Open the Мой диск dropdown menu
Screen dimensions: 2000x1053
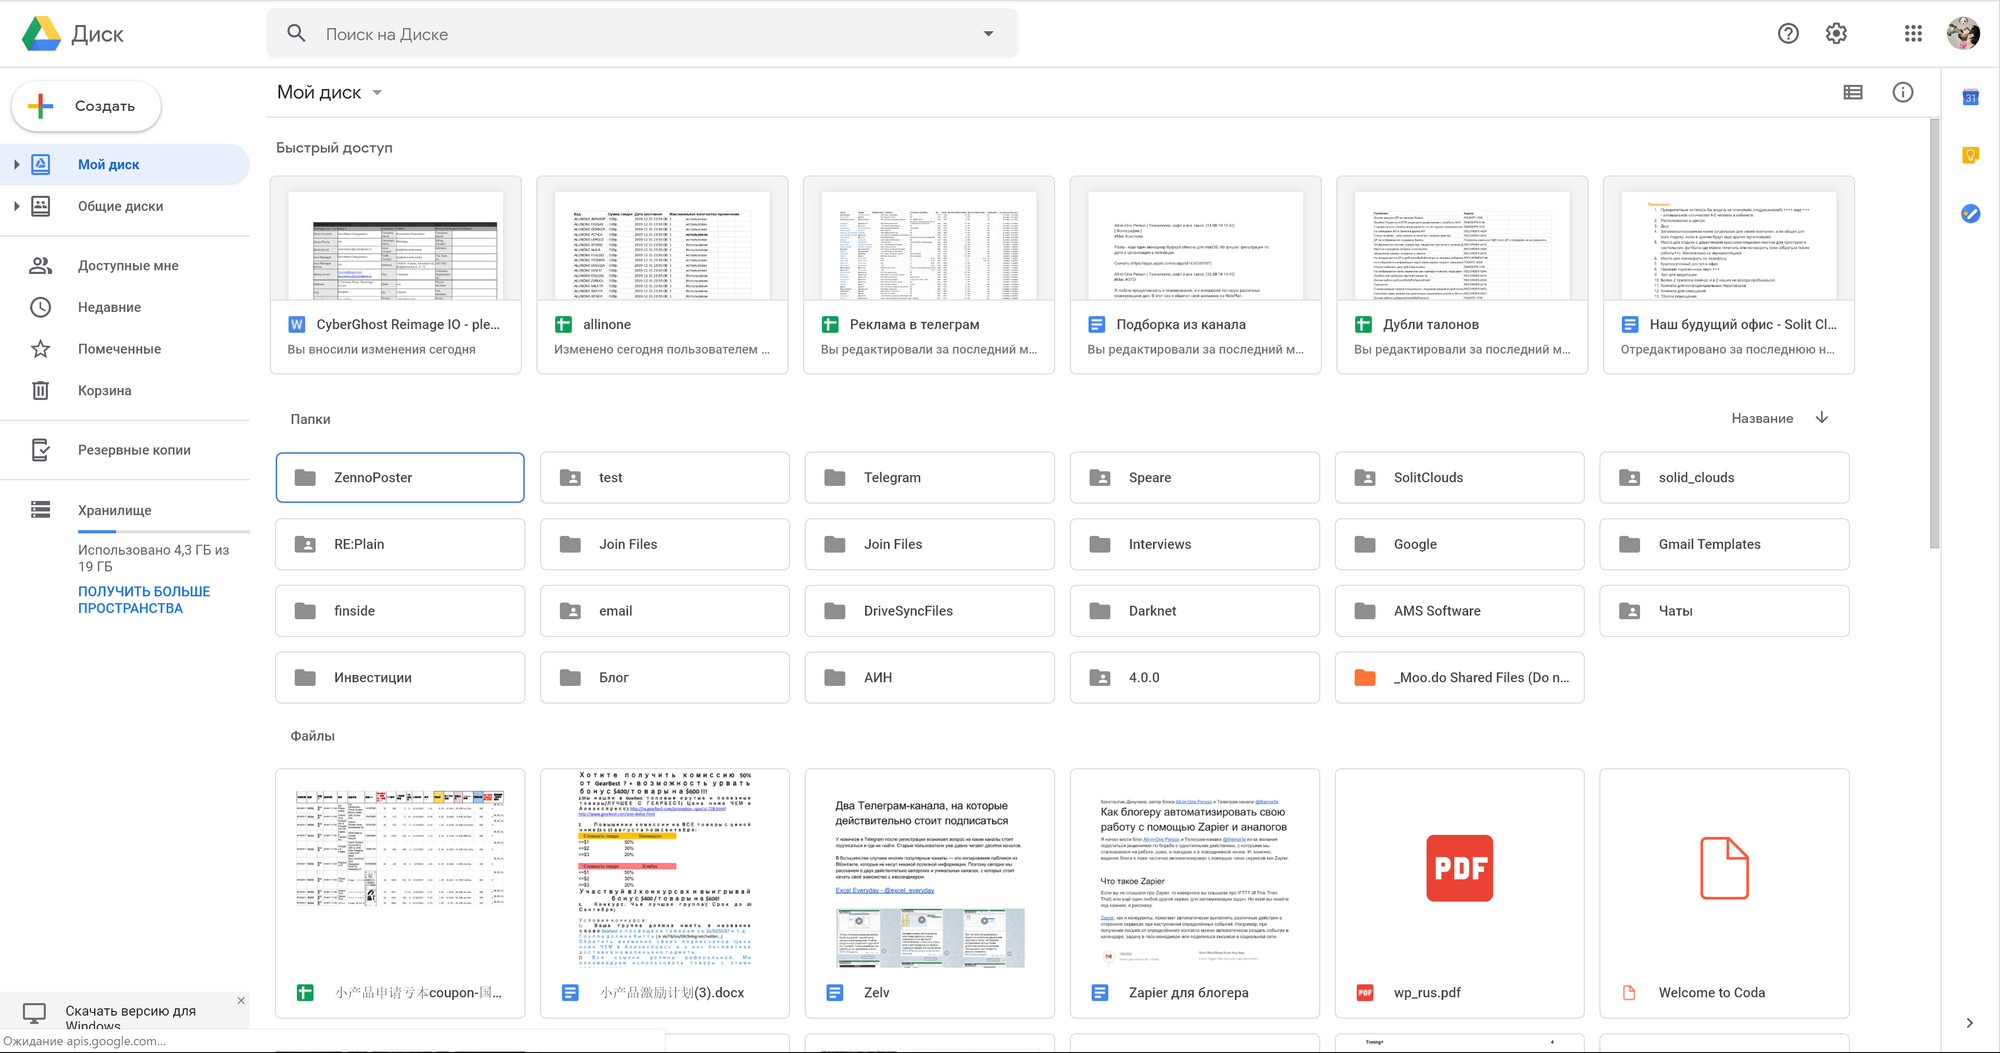(x=377, y=91)
